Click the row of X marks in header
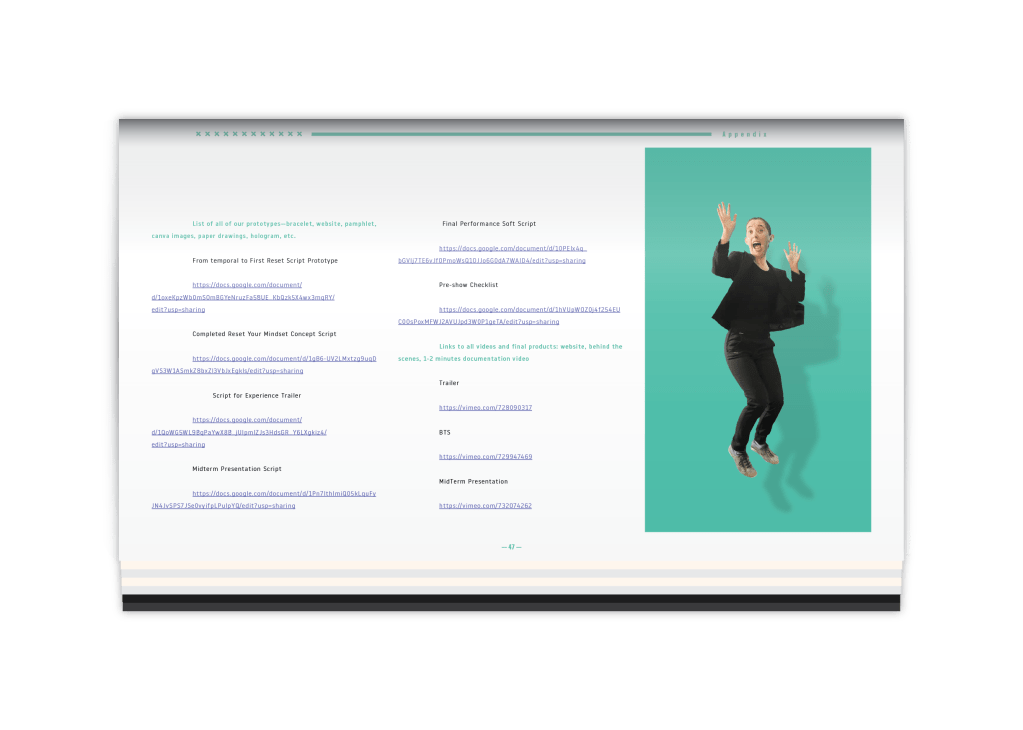Image resolution: width=1023 pixels, height=730 pixels. click(248, 134)
